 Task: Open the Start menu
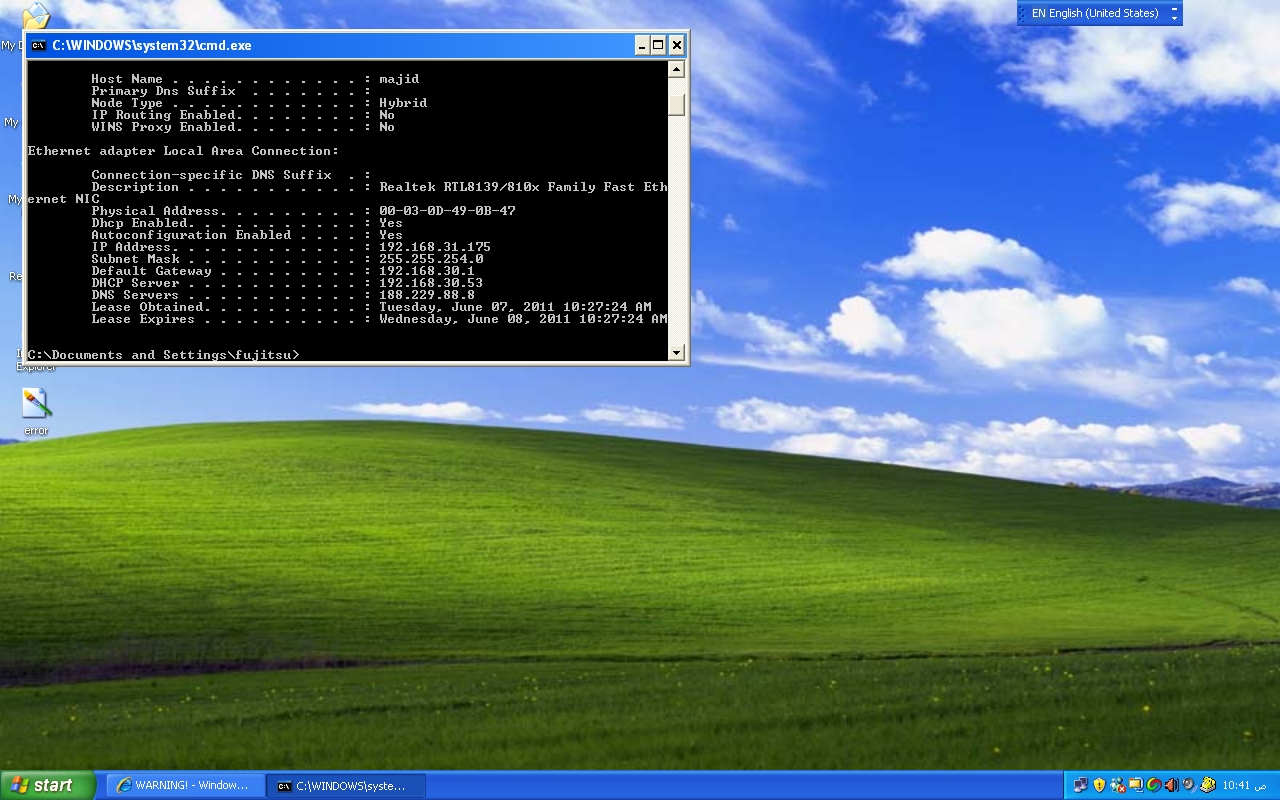click(x=48, y=785)
